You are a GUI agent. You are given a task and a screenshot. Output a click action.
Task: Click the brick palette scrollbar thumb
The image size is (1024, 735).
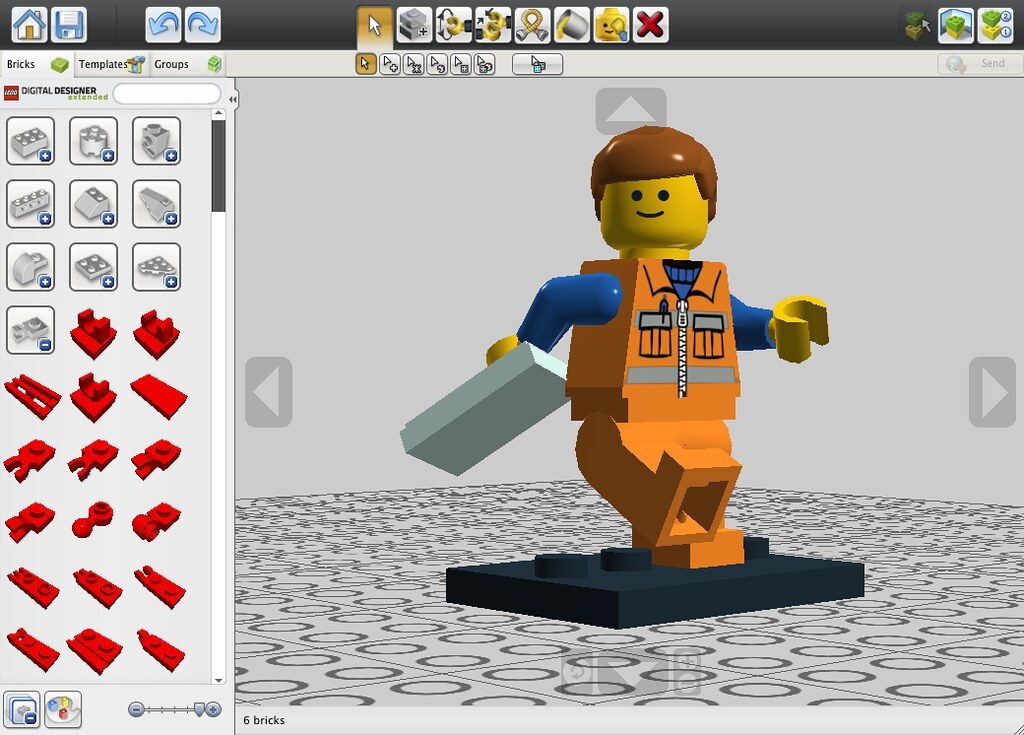pos(219,166)
